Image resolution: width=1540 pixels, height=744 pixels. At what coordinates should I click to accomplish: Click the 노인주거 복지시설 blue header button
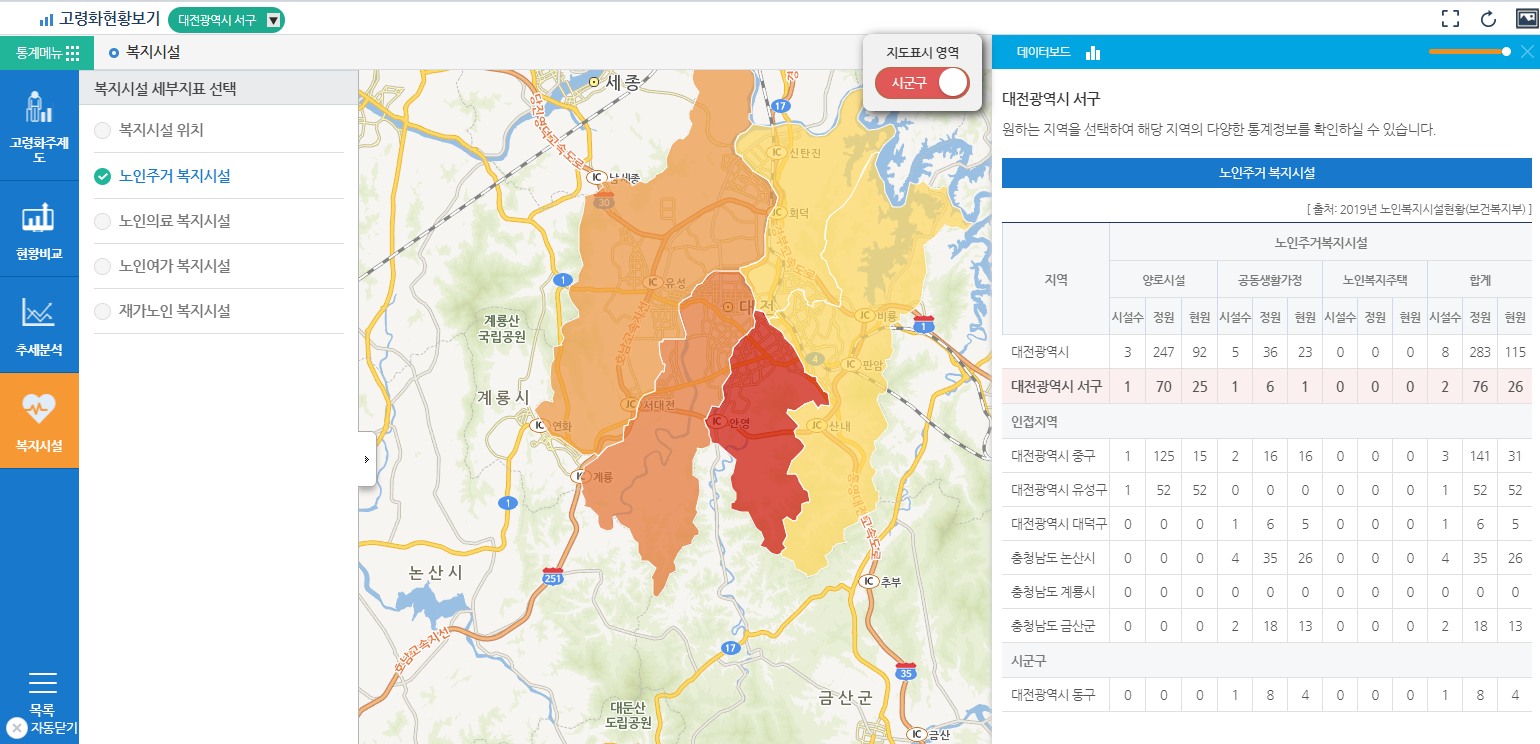1266,173
